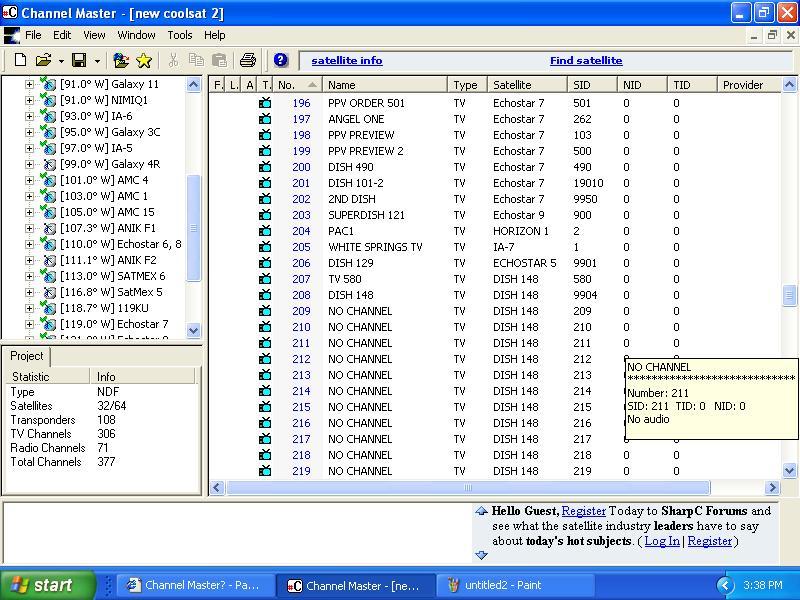
Task: Open the dropdown arrow next to the Open icon
Action: (61, 61)
